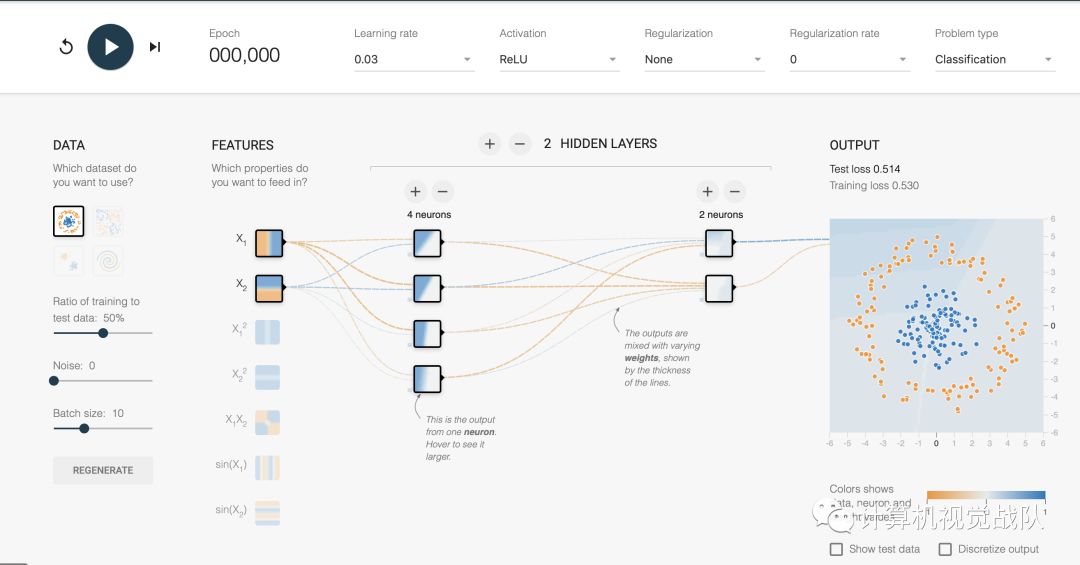
Task: Enable the sin(X1) feature input
Action: (267, 467)
